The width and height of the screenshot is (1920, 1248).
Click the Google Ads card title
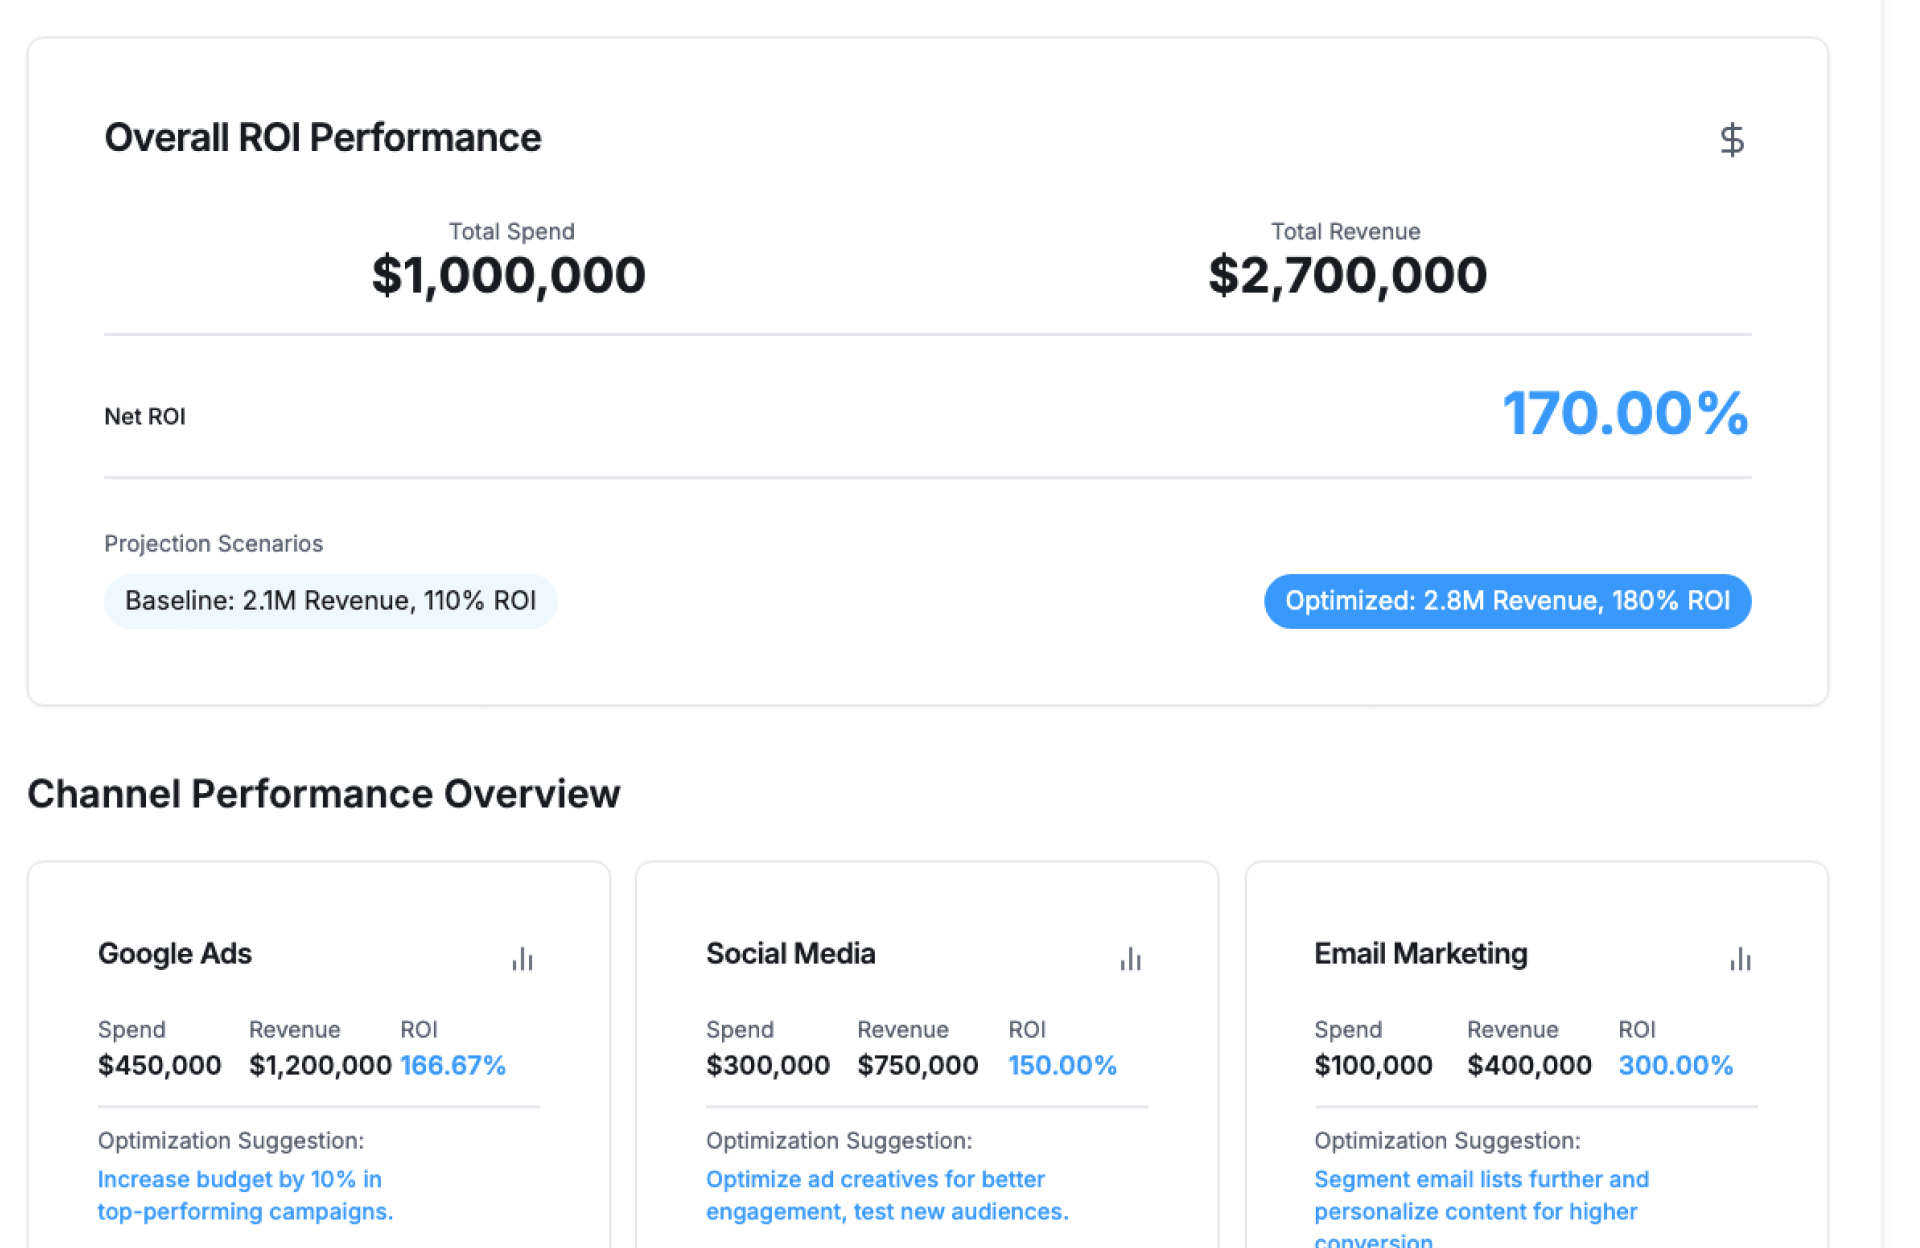[175, 953]
